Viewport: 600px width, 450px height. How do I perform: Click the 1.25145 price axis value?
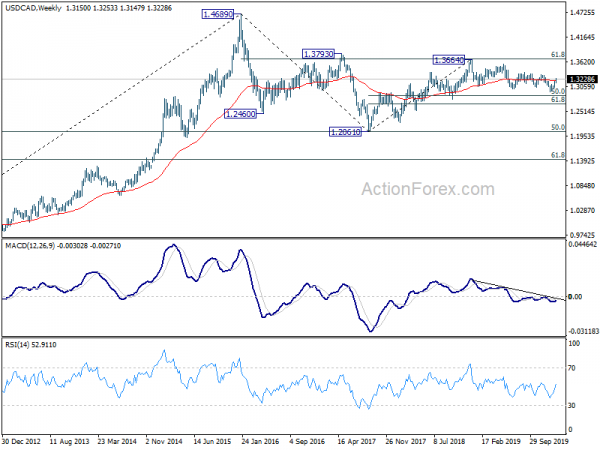[x=582, y=112]
